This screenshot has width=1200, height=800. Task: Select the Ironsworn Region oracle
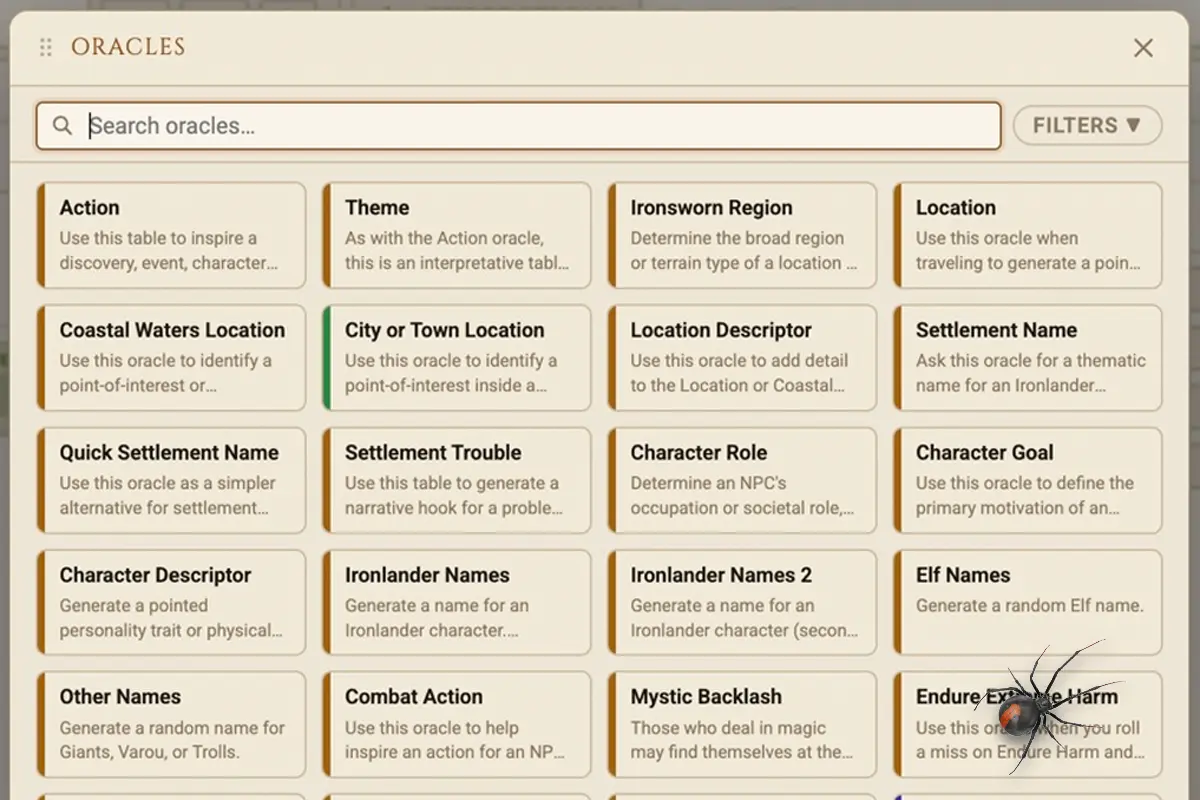point(742,235)
